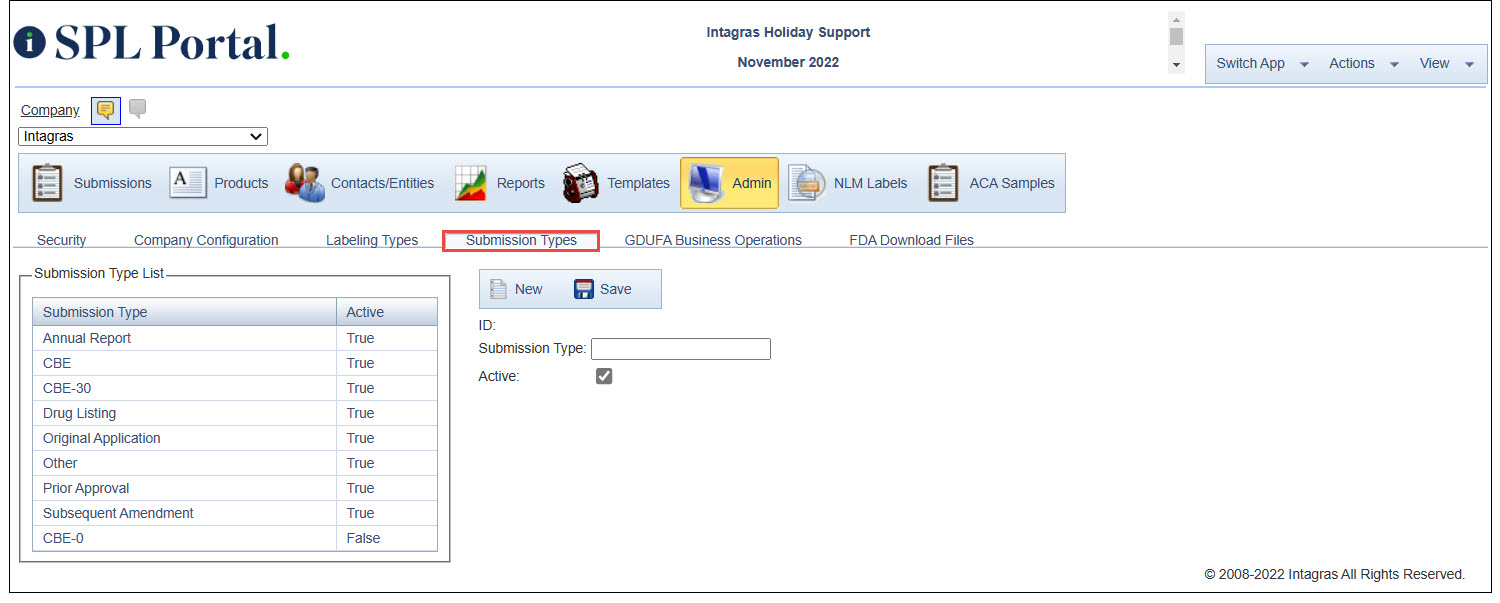Sort by the Submission Type column header
The image size is (1500, 603).
click(185, 312)
